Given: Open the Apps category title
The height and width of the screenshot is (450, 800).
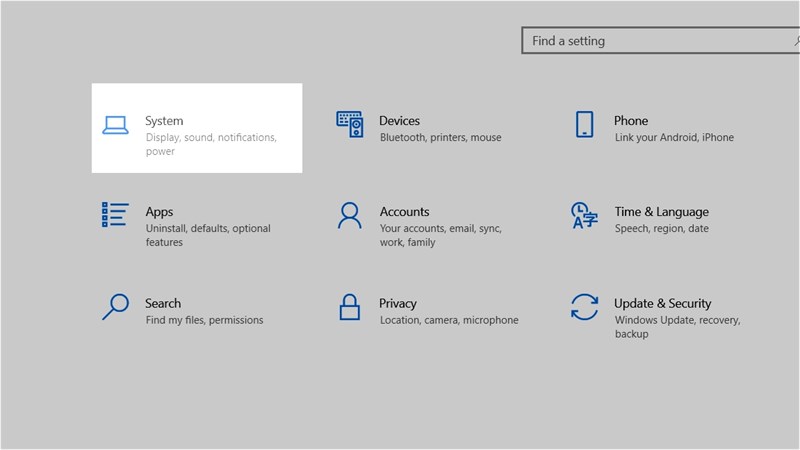Looking at the screenshot, I should click(x=159, y=212).
